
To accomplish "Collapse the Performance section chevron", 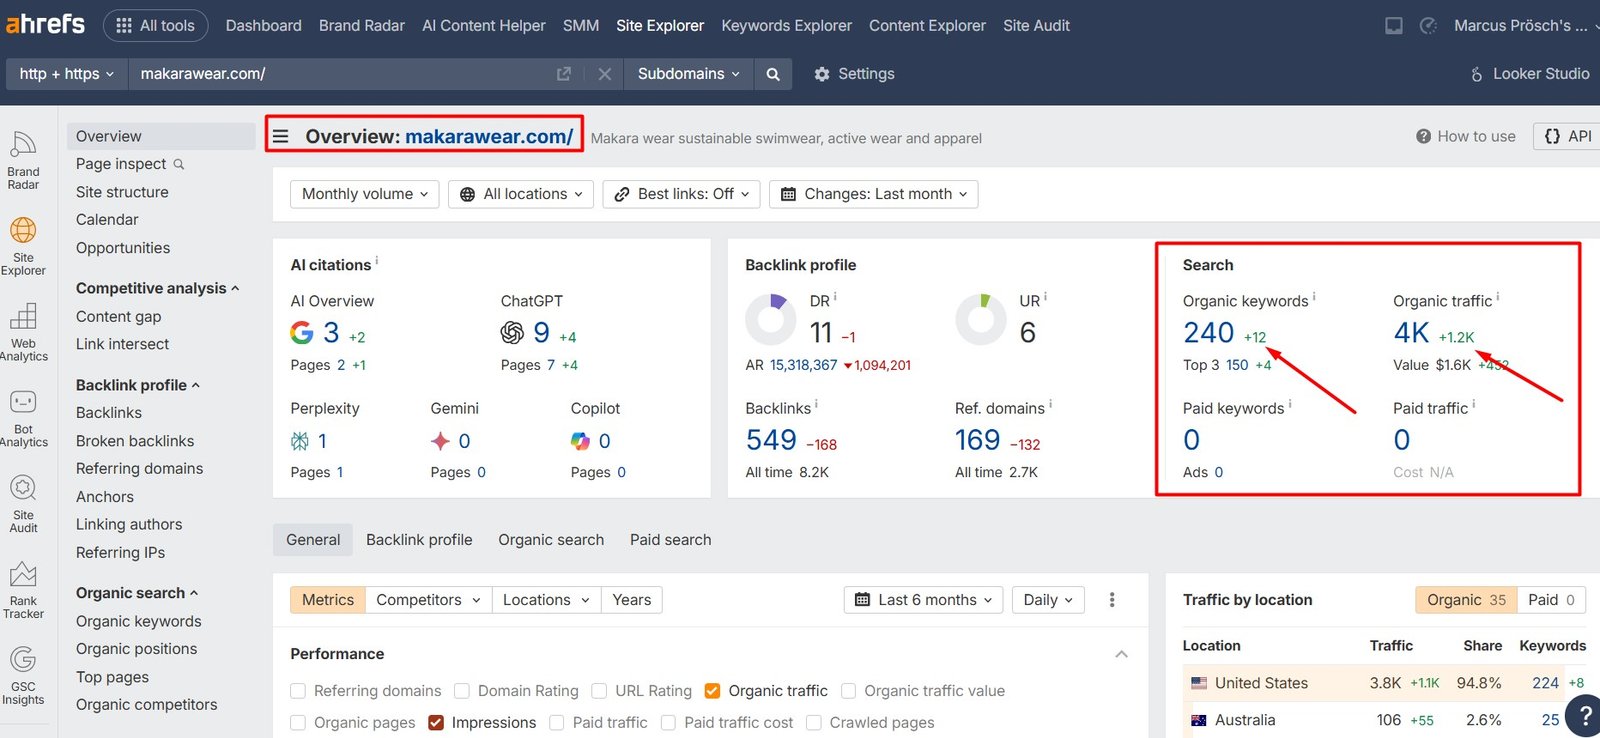I will [1121, 654].
